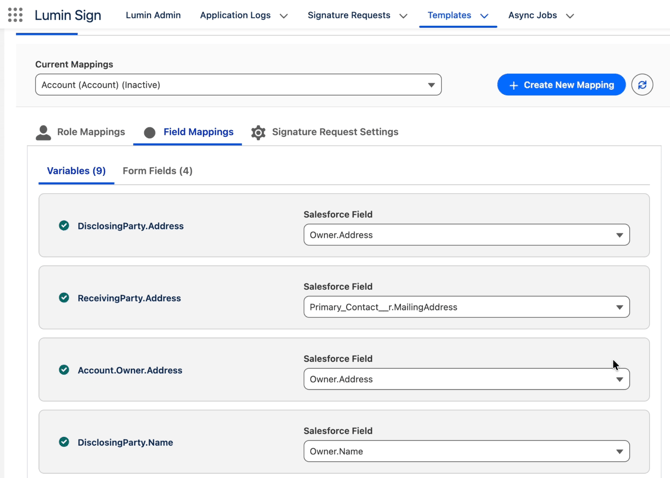Click the Create New Mapping button
Screen dimensions: 670x478
561,85
